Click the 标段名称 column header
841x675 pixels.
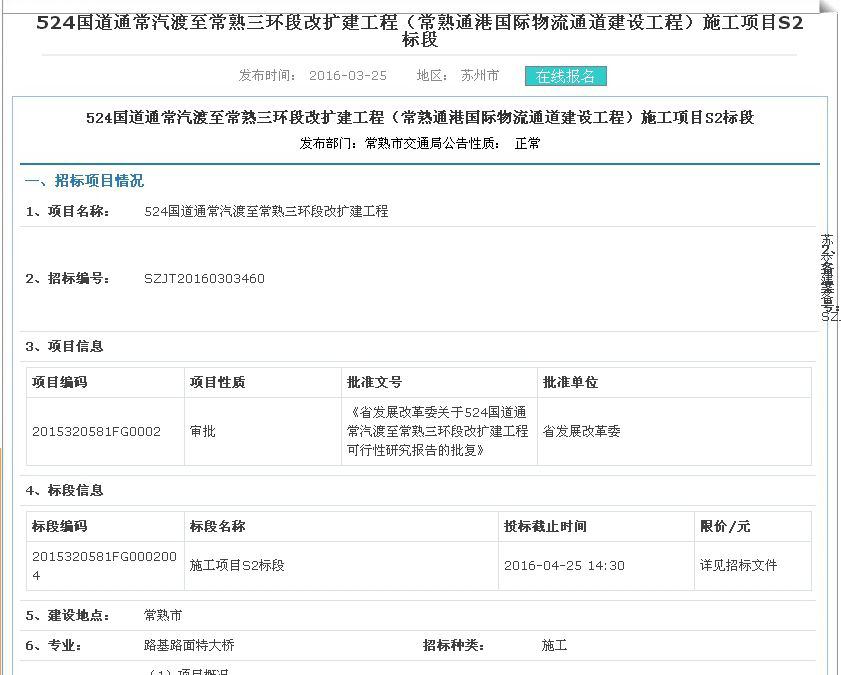217,527
